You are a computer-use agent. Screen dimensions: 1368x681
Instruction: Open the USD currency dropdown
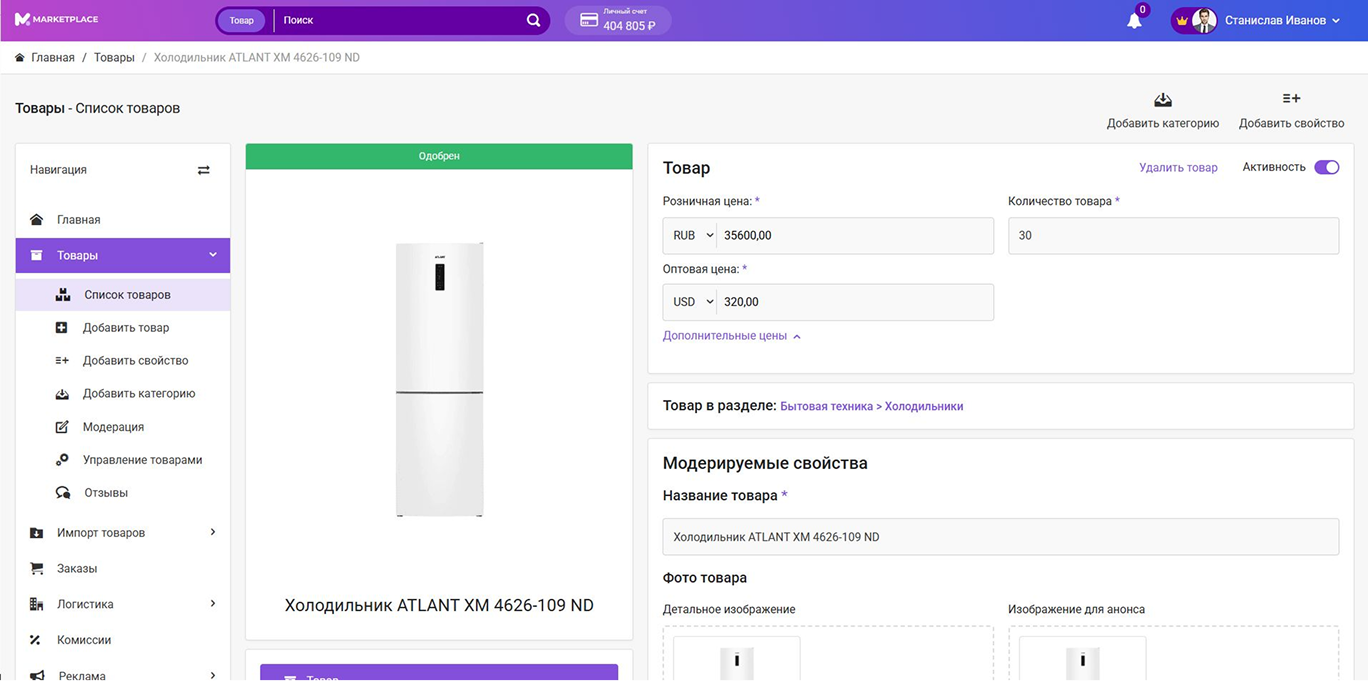[692, 302]
